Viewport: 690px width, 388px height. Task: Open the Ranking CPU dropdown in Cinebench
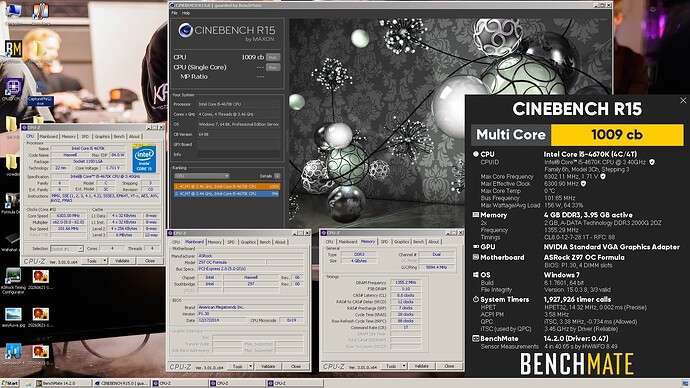(x=202, y=176)
